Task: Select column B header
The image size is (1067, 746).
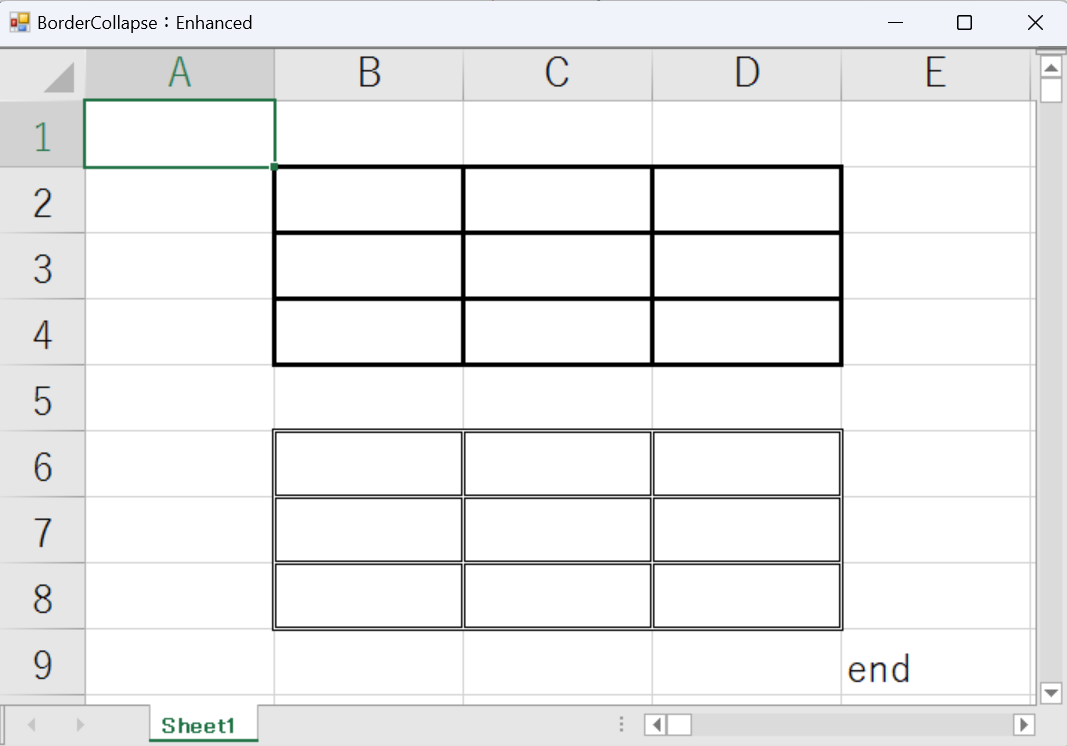Action: point(369,74)
